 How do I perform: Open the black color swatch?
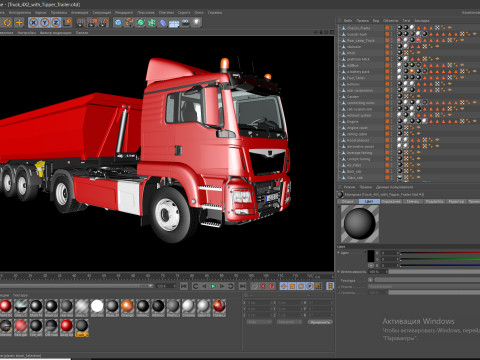coord(371,256)
